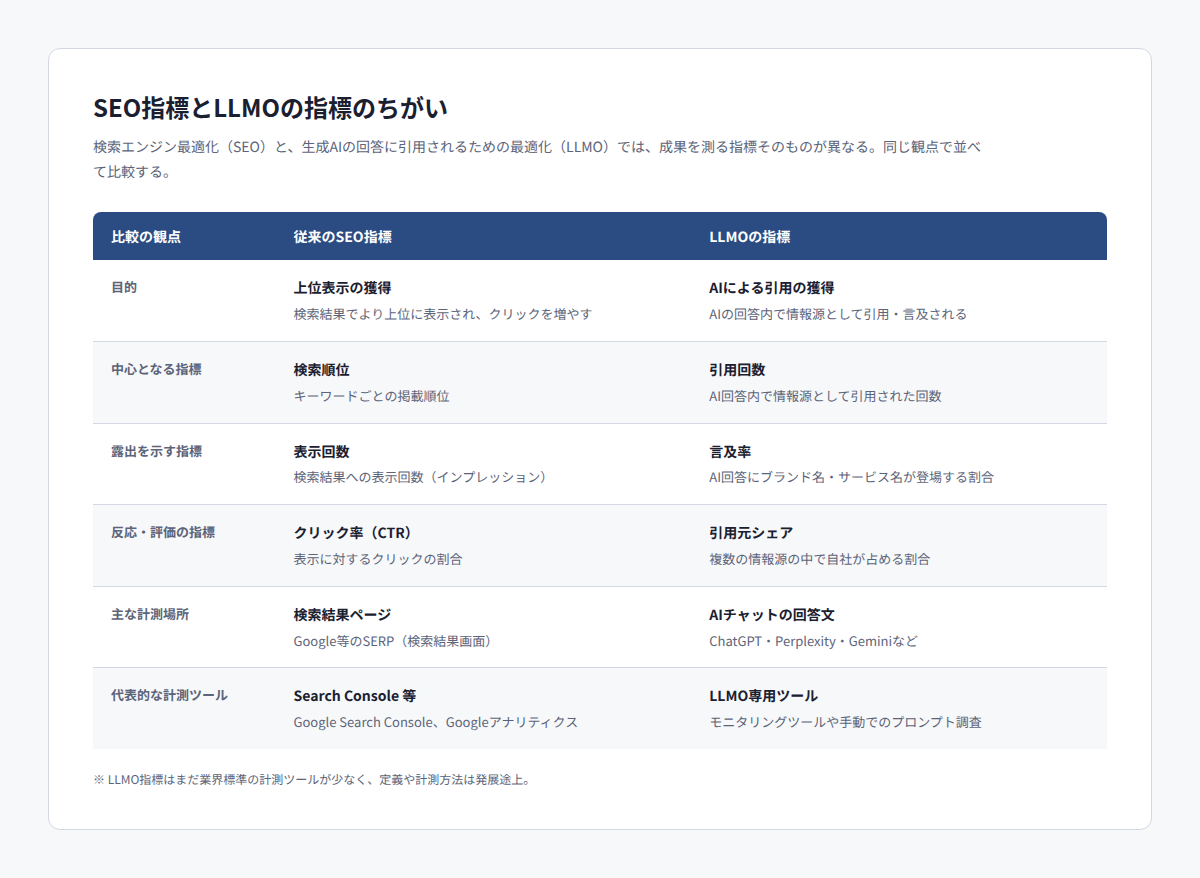Select column header 従来のSEO指標
Image resolution: width=1200 pixels, height=878 pixels.
tap(342, 237)
